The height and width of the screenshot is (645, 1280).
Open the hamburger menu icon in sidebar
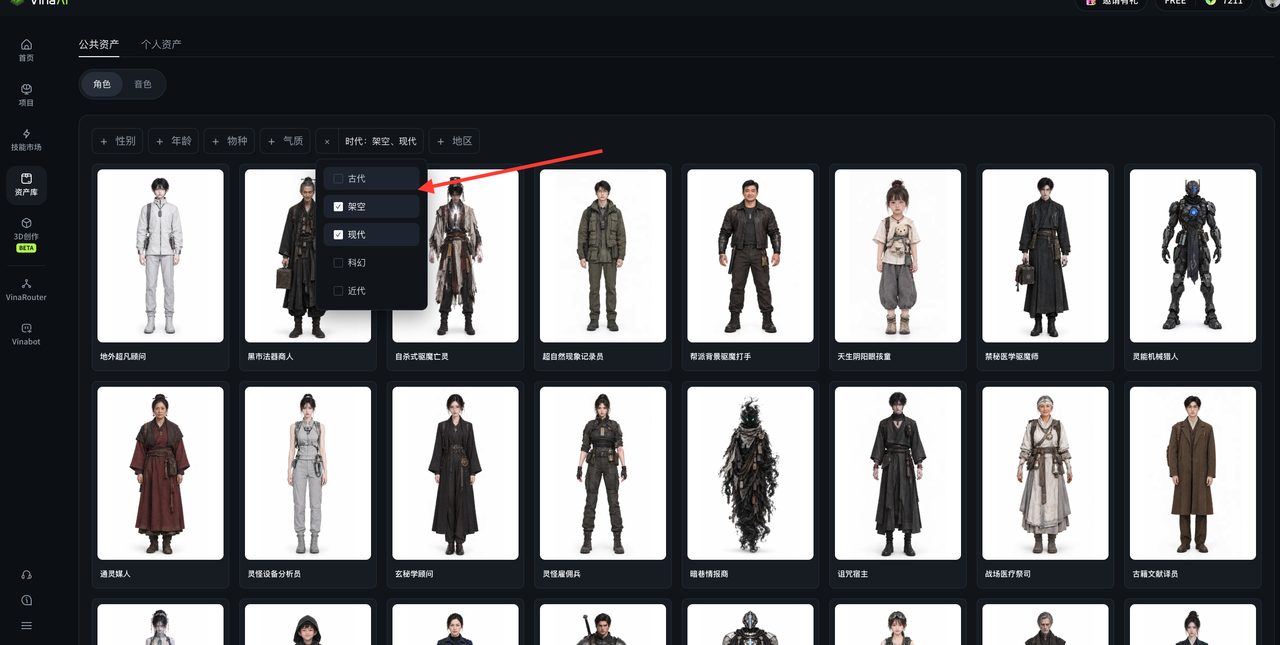(x=26, y=625)
